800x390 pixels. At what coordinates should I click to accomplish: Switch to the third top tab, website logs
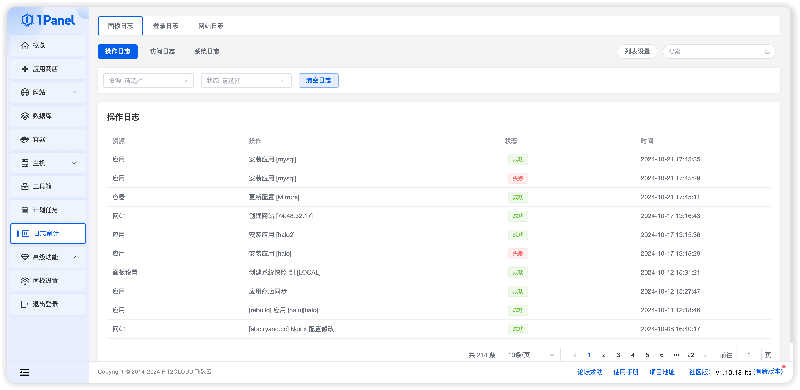(210, 26)
